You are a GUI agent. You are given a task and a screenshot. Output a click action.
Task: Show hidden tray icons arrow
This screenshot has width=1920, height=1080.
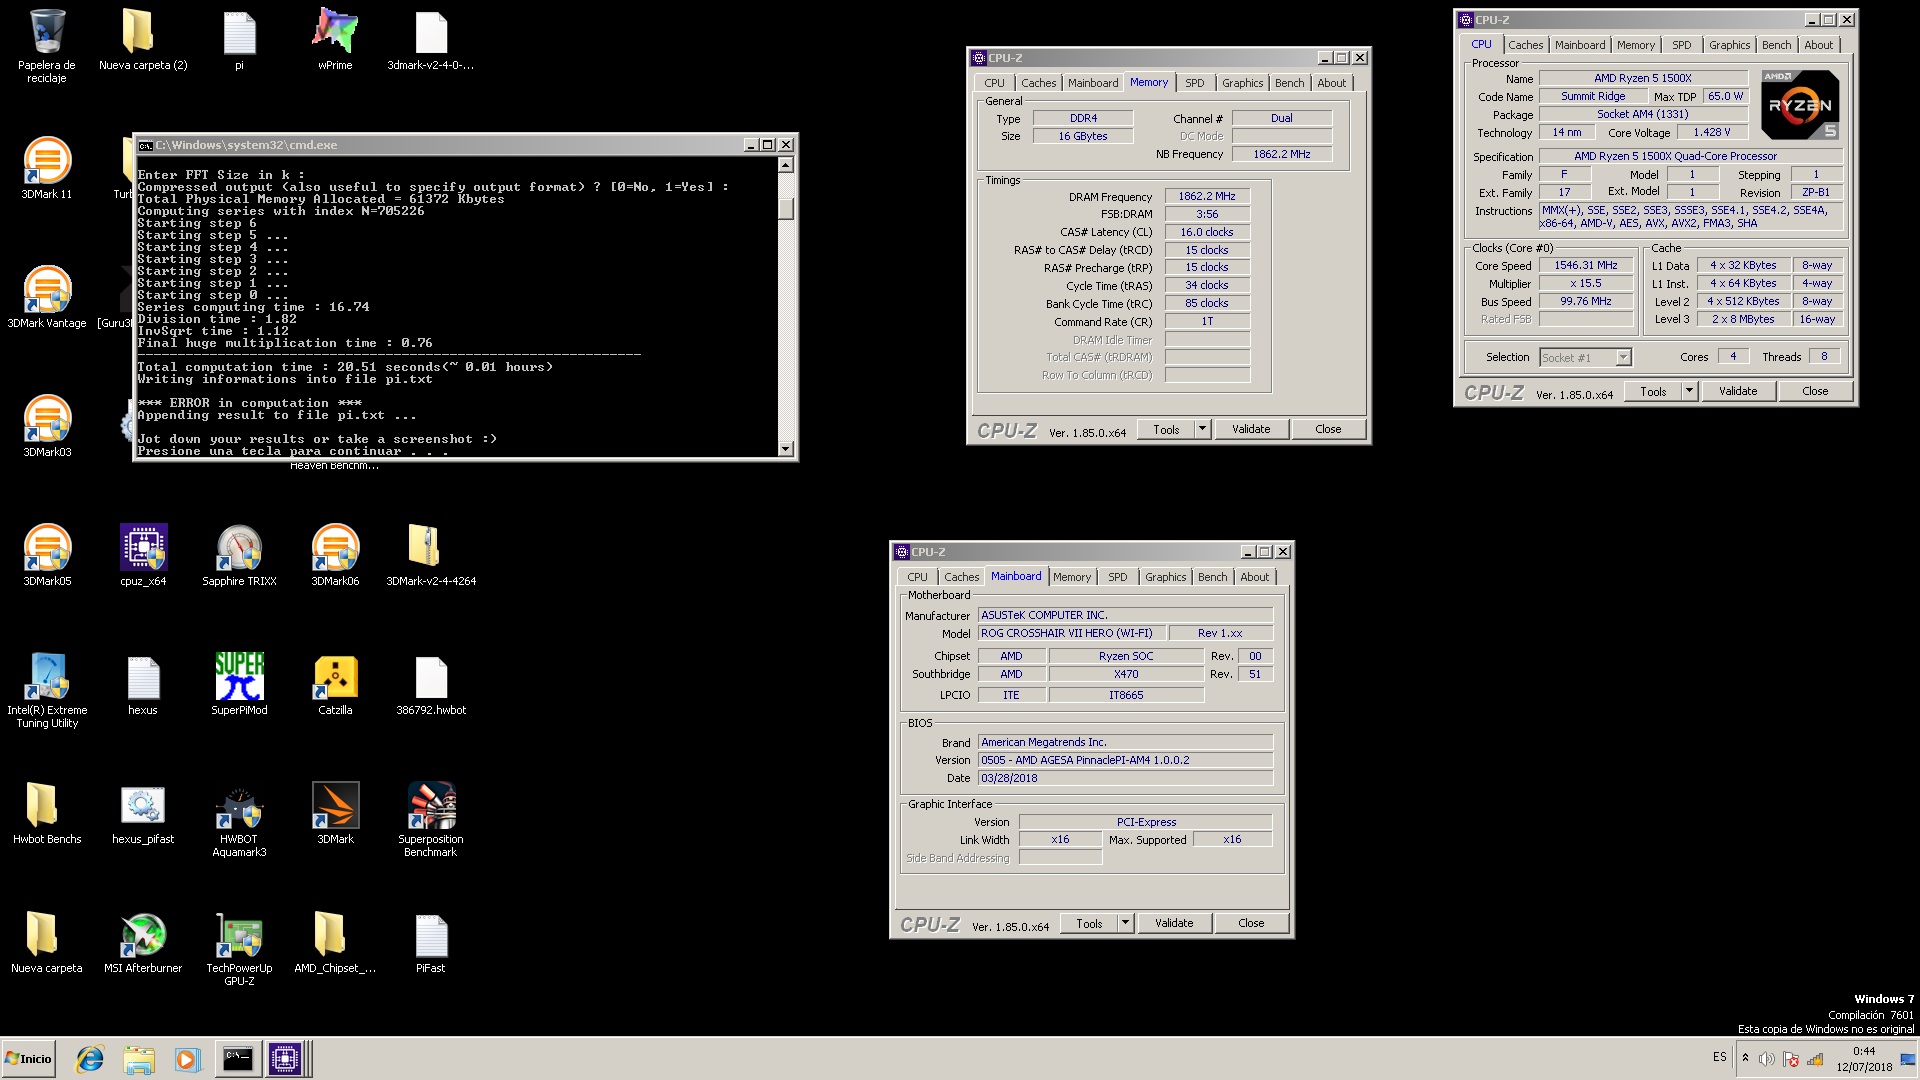[x=1745, y=1059]
